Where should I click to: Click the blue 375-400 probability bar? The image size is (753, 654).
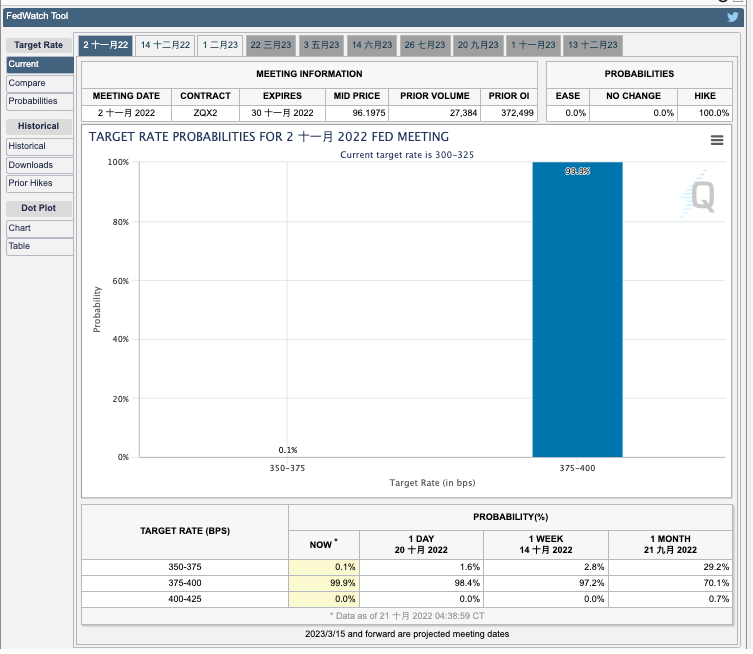pyautogui.click(x=577, y=310)
